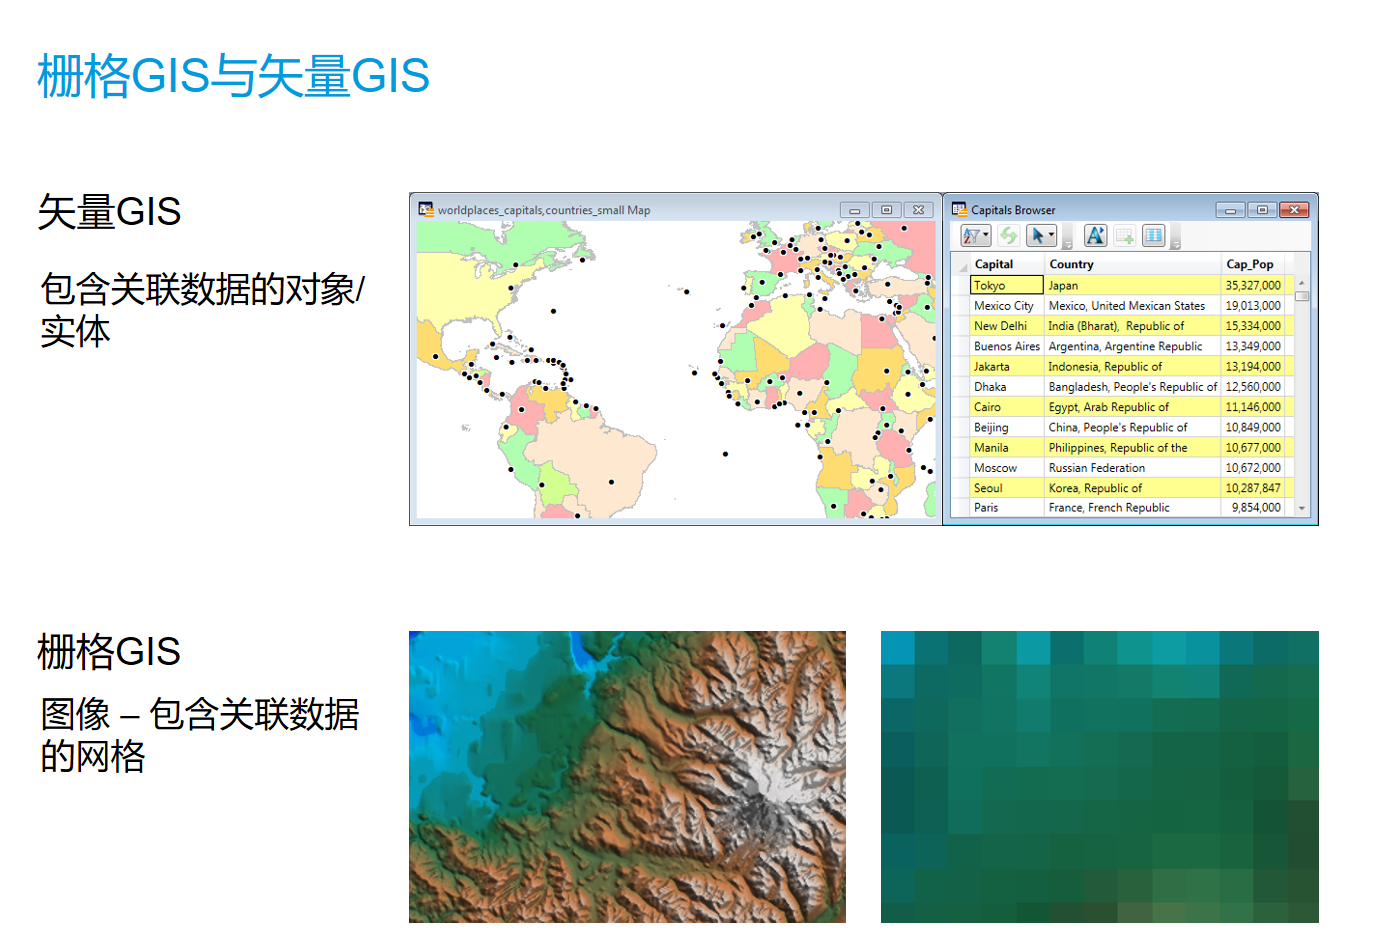Viewport: 1373px width, 952px height.
Task: Click the 'Bangladesh, People's Republic of' cell
Action: (1132, 386)
